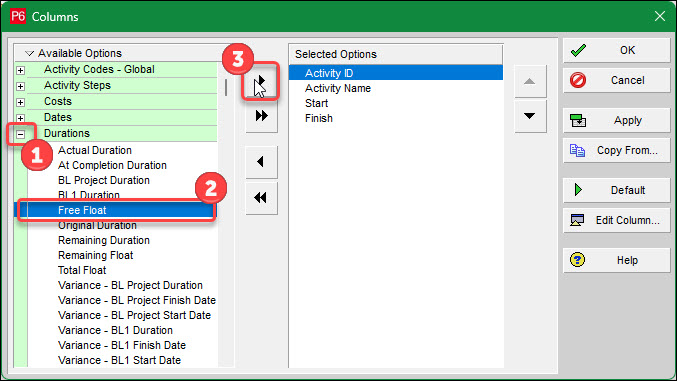Click the Selected Options column header
Screen dimensions: 677x381
(x=395, y=54)
